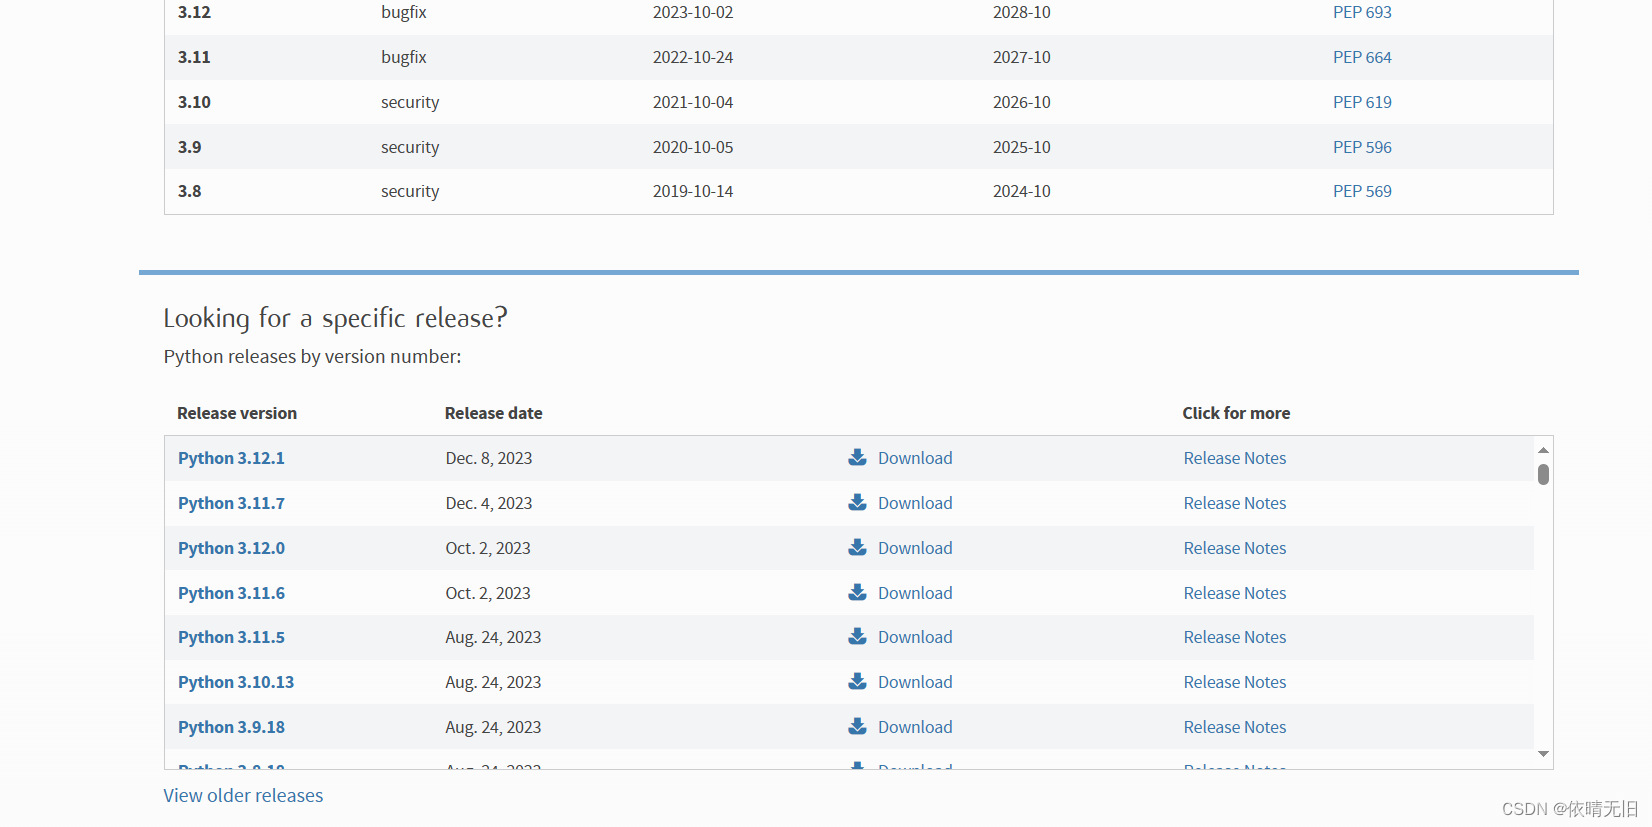View Release Notes for Python 3.12.1
This screenshot has width=1652, height=827.
coord(1235,458)
